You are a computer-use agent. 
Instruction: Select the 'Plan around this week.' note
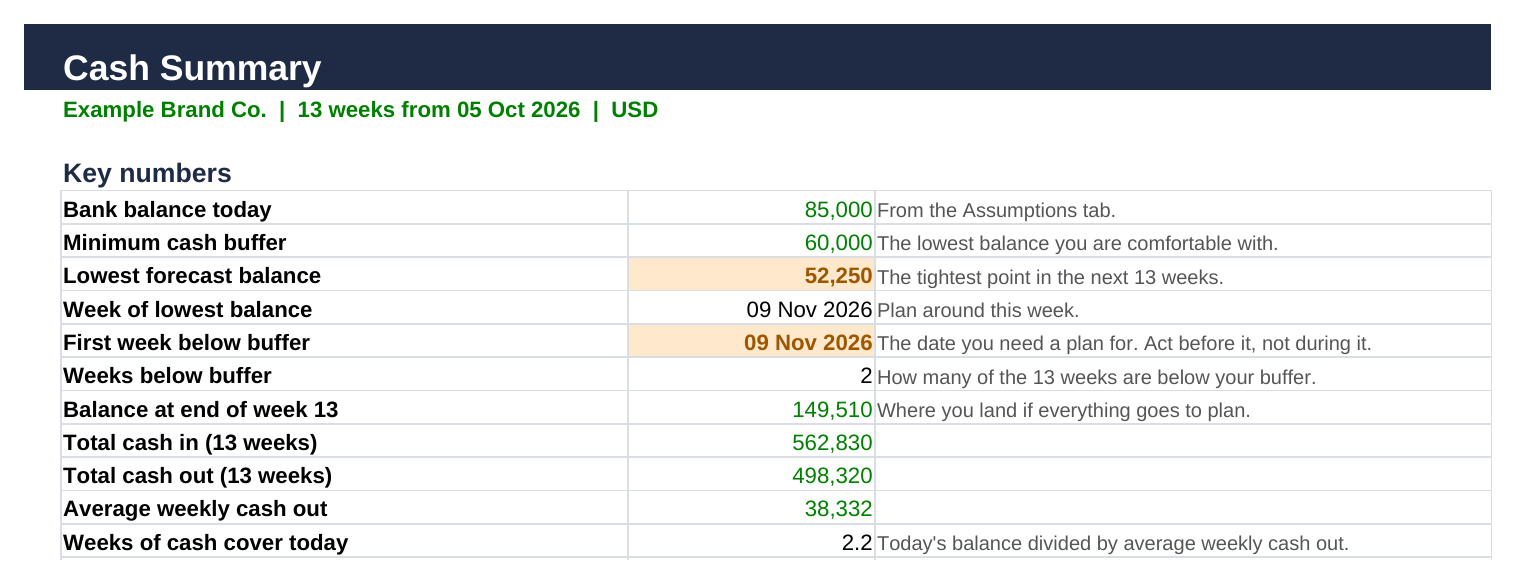click(x=977, y=311)
